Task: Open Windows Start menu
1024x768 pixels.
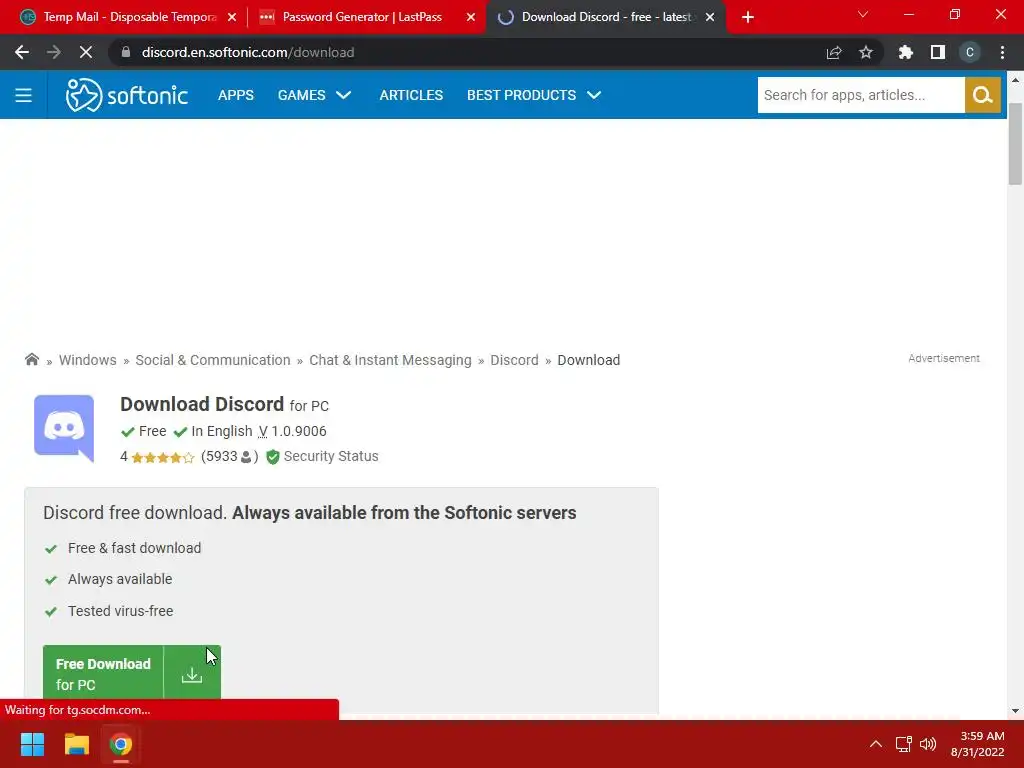Action: click(32, 744)
